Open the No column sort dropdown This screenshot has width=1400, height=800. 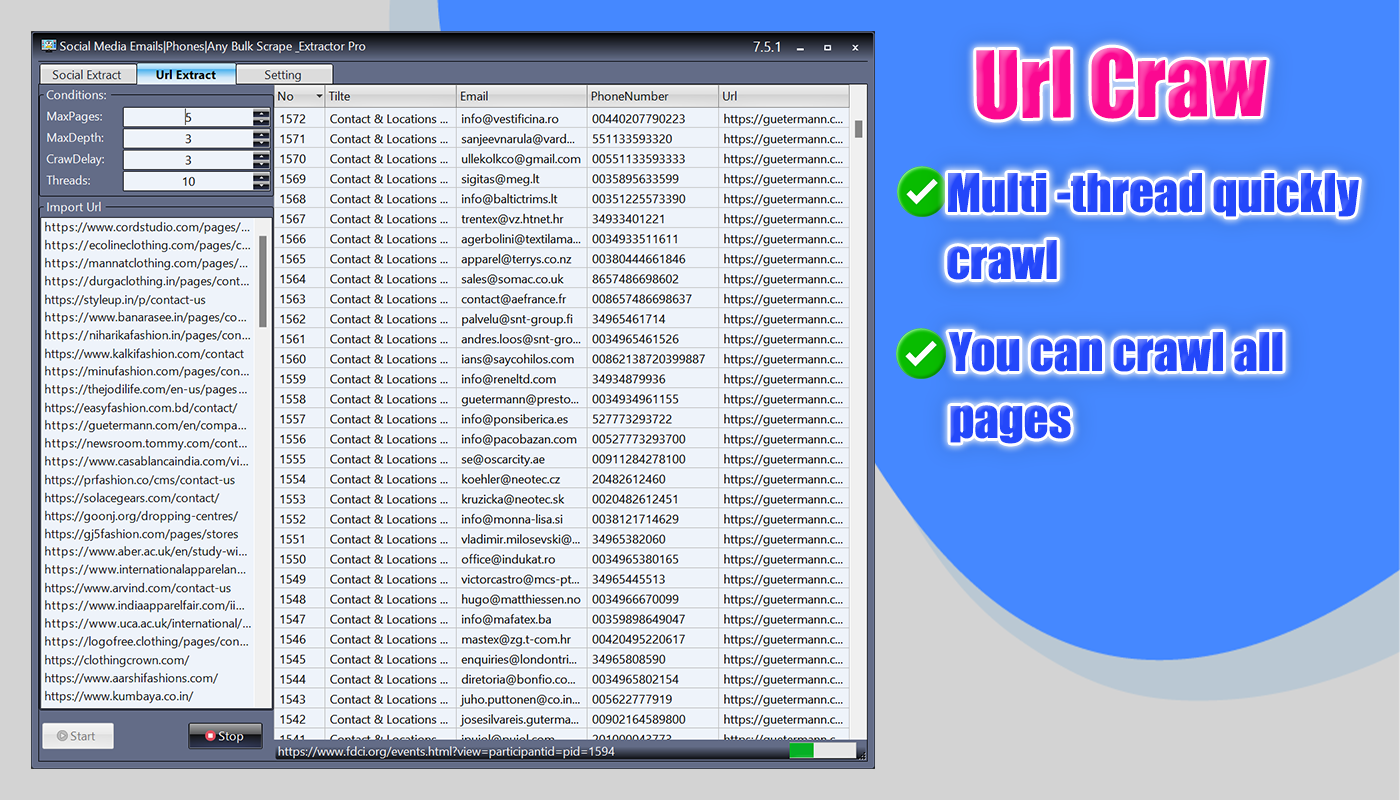(316, 95)
